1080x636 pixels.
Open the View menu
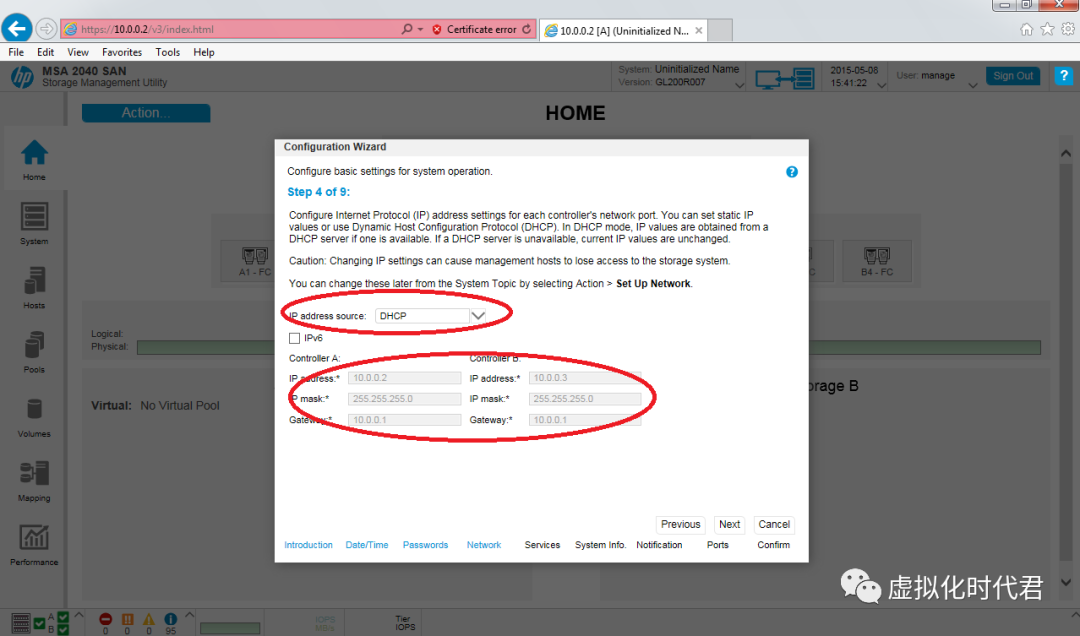(x=78, y=52)
